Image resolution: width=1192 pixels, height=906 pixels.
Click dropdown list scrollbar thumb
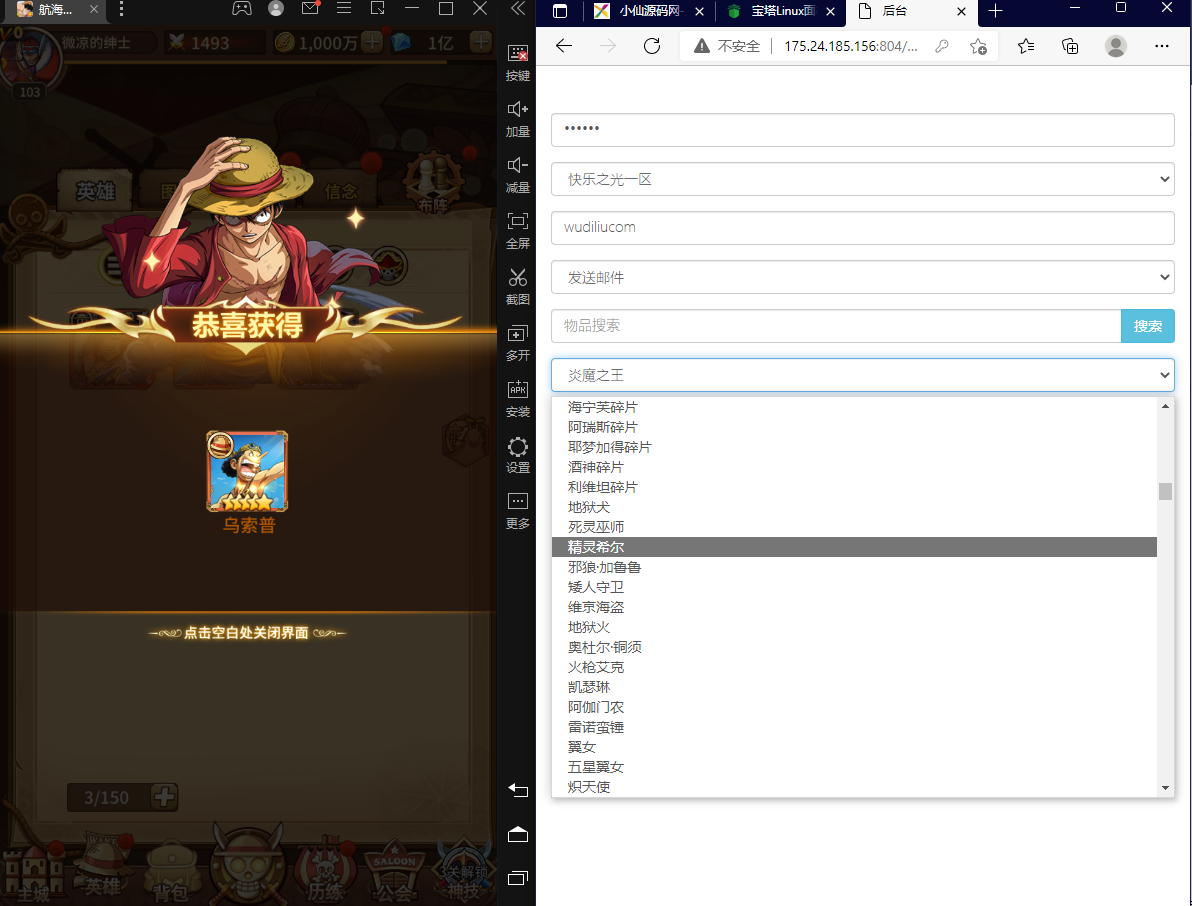pos(1165,491)
